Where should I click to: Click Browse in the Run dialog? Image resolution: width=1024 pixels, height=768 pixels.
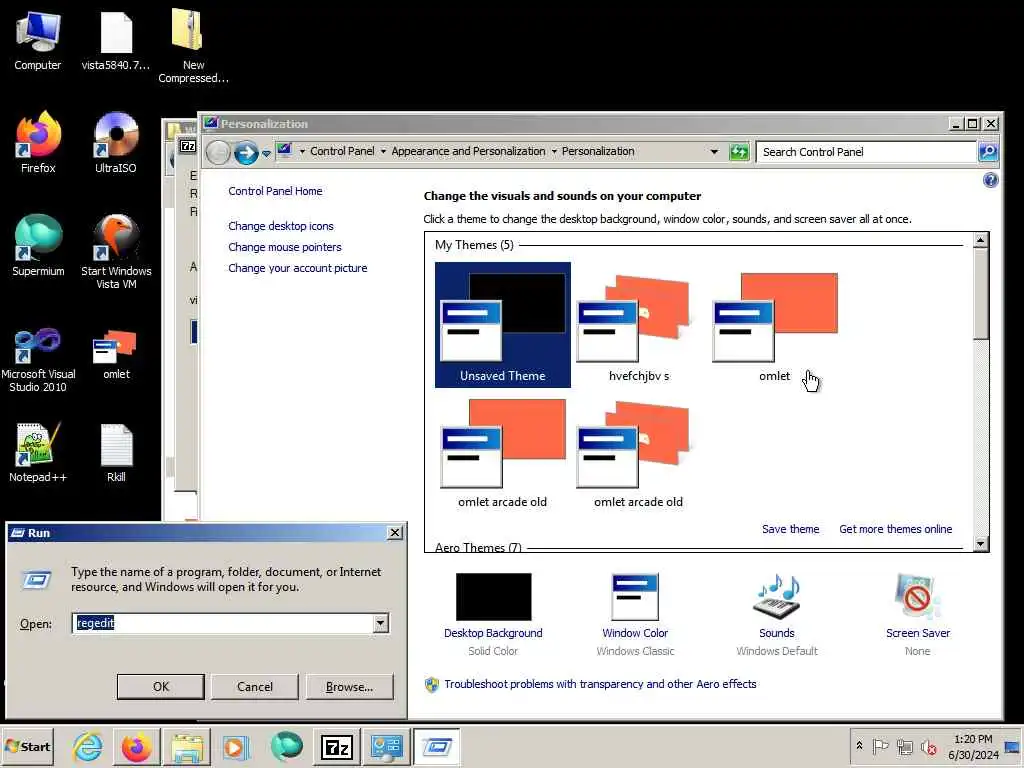349,686
